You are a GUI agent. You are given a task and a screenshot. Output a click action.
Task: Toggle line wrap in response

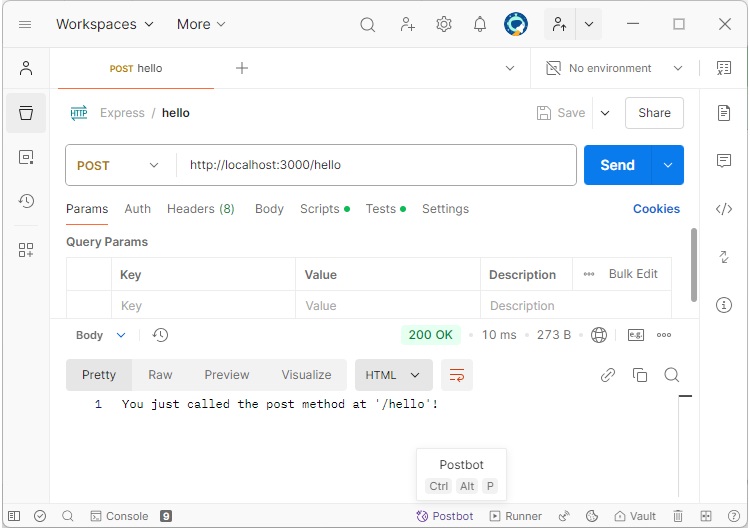pyautogui.click(x=457, y=375)
